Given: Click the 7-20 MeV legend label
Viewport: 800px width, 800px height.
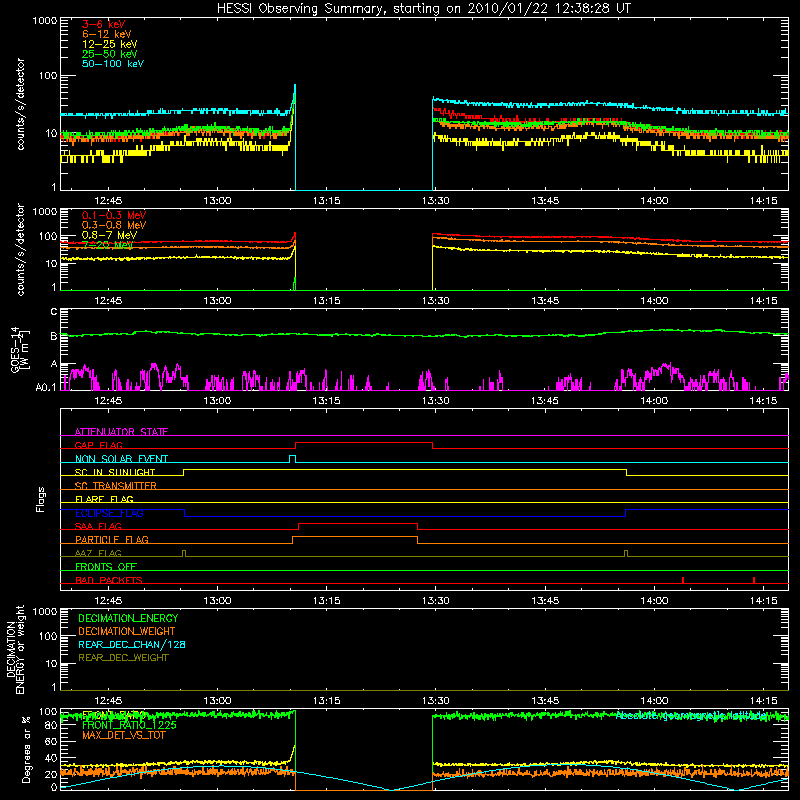Looking at the screenshot, I should point(107,245).
